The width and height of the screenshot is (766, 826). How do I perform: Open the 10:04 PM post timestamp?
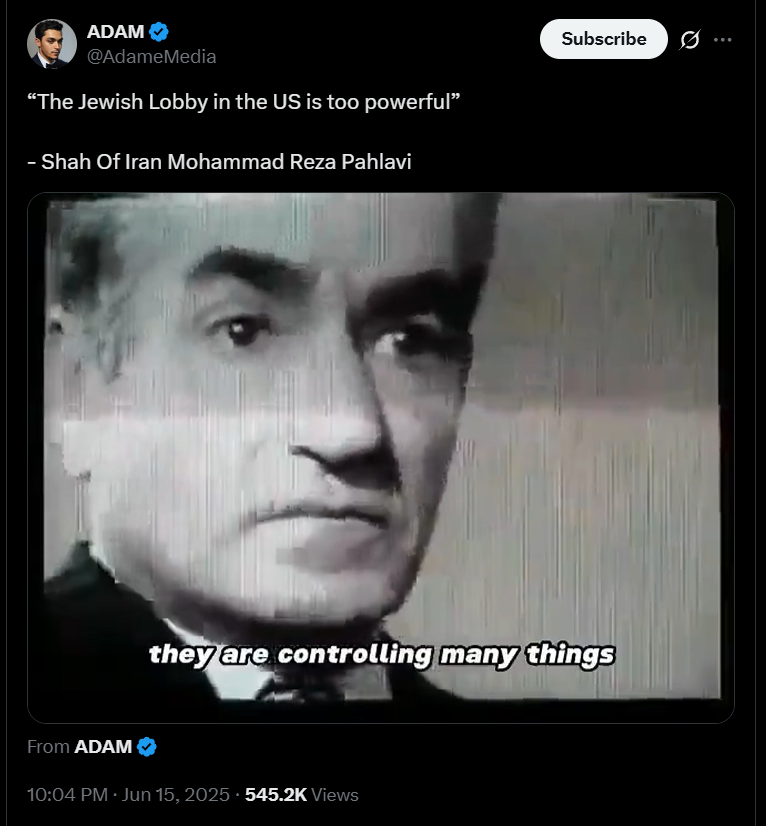click(x=67, y=794)
